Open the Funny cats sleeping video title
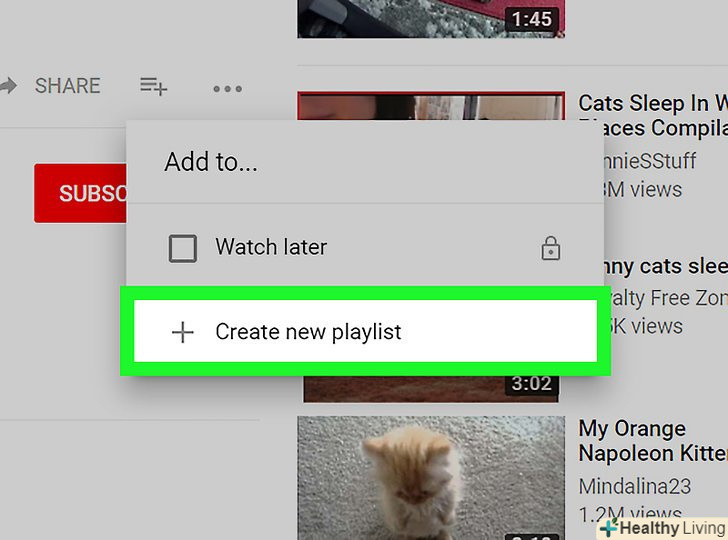The image size is (728, 540). pyautogui.click(x=666, y=266)
